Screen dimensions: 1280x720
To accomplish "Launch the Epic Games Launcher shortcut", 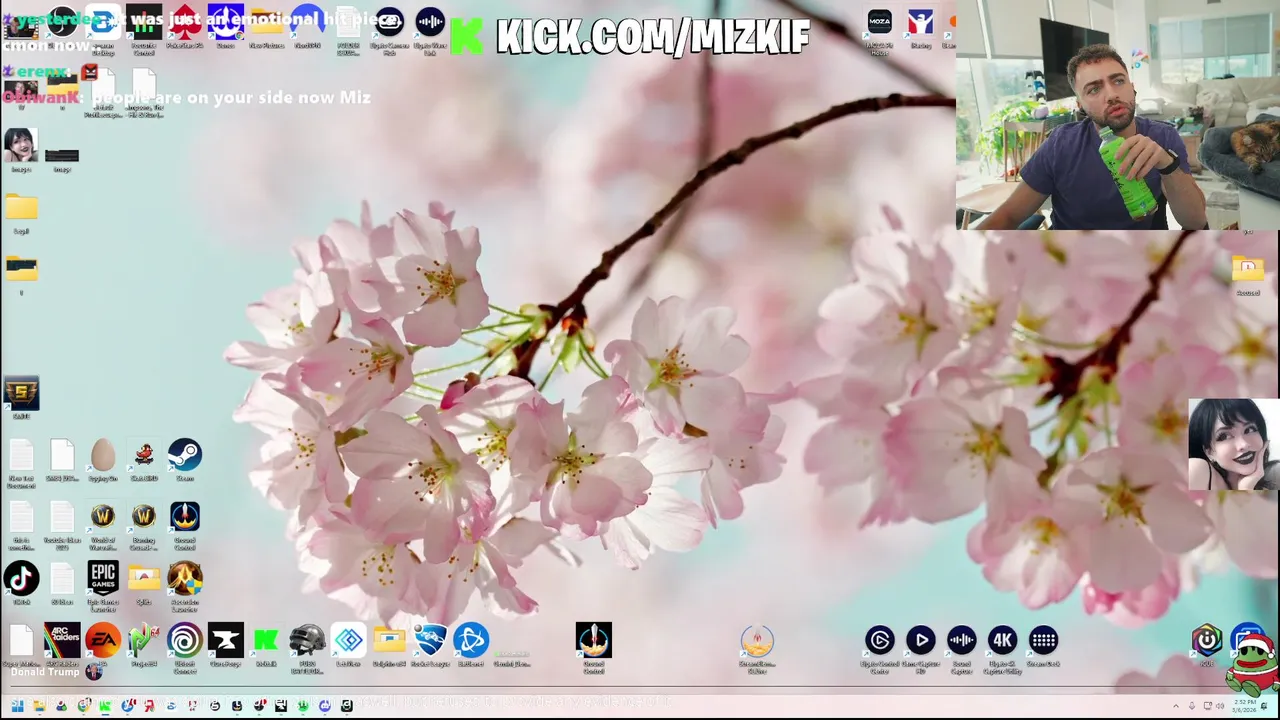I will pyautogui.click(x=103, y=578).
